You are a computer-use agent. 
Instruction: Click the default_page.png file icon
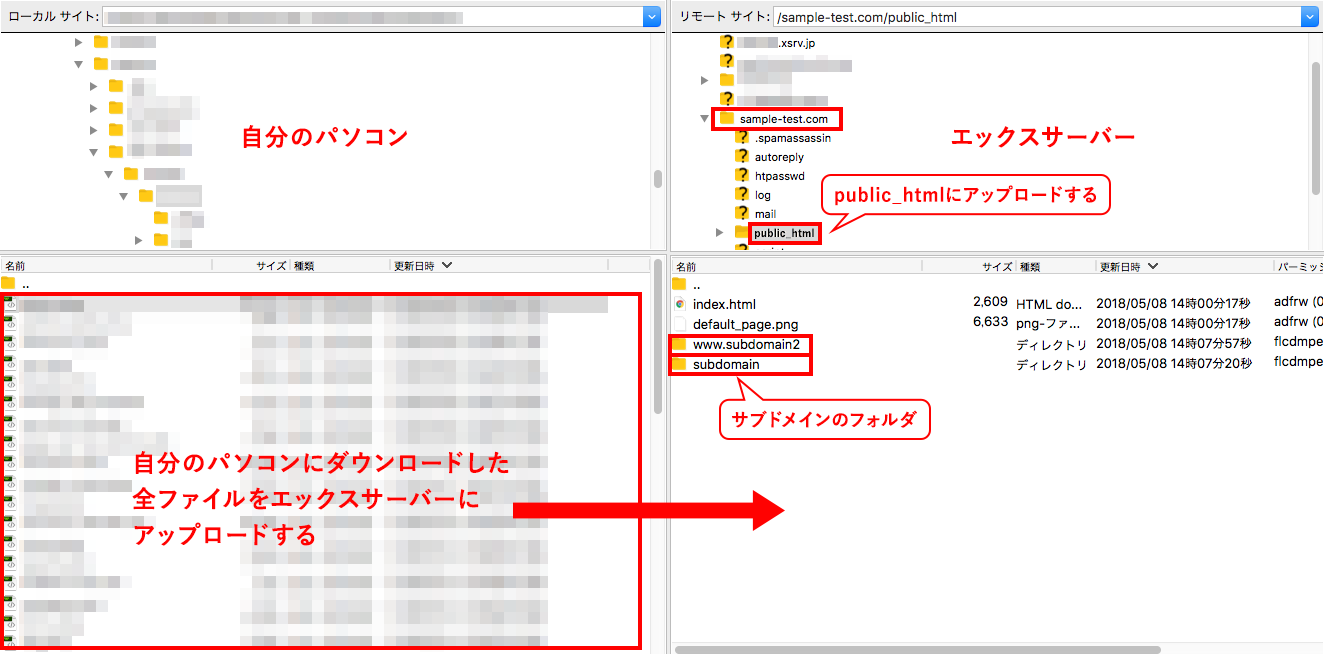click(680, 324)
